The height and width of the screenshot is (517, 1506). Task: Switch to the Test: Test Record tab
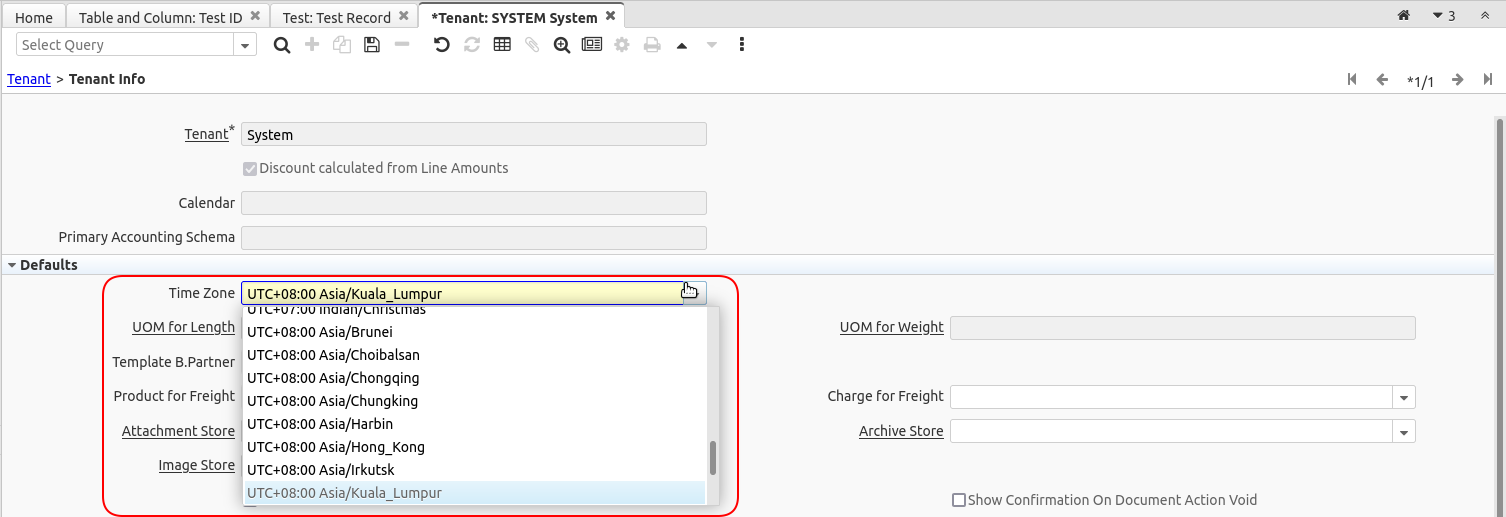click(337, 17)
